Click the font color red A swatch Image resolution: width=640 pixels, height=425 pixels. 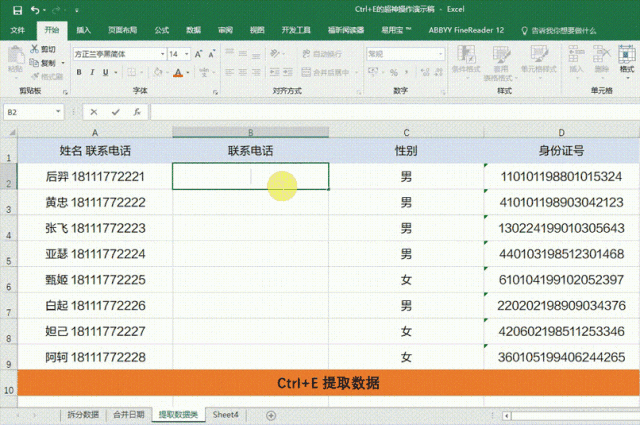(177, 72)
